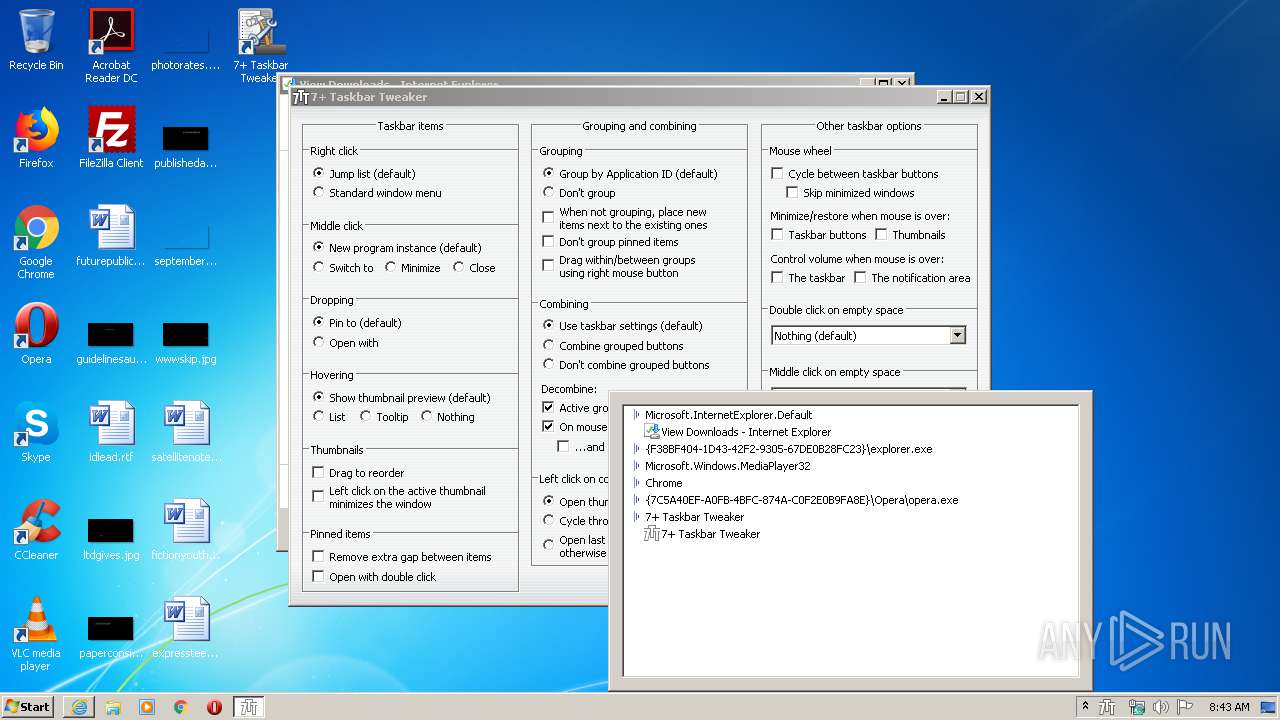
Task: Select List hovering option
Action: (329, 416)
